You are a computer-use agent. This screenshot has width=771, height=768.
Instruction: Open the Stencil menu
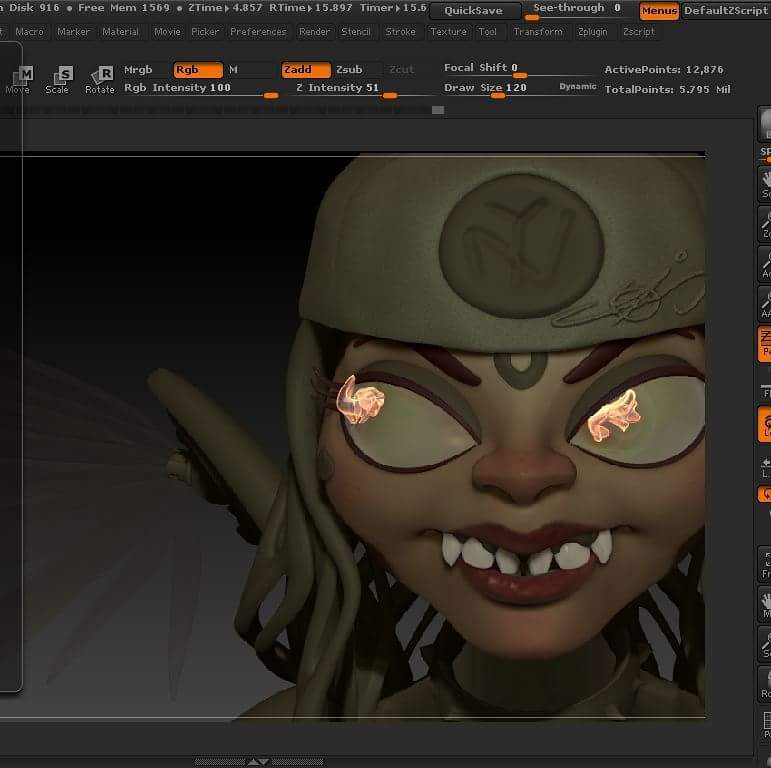click(356, 32)
